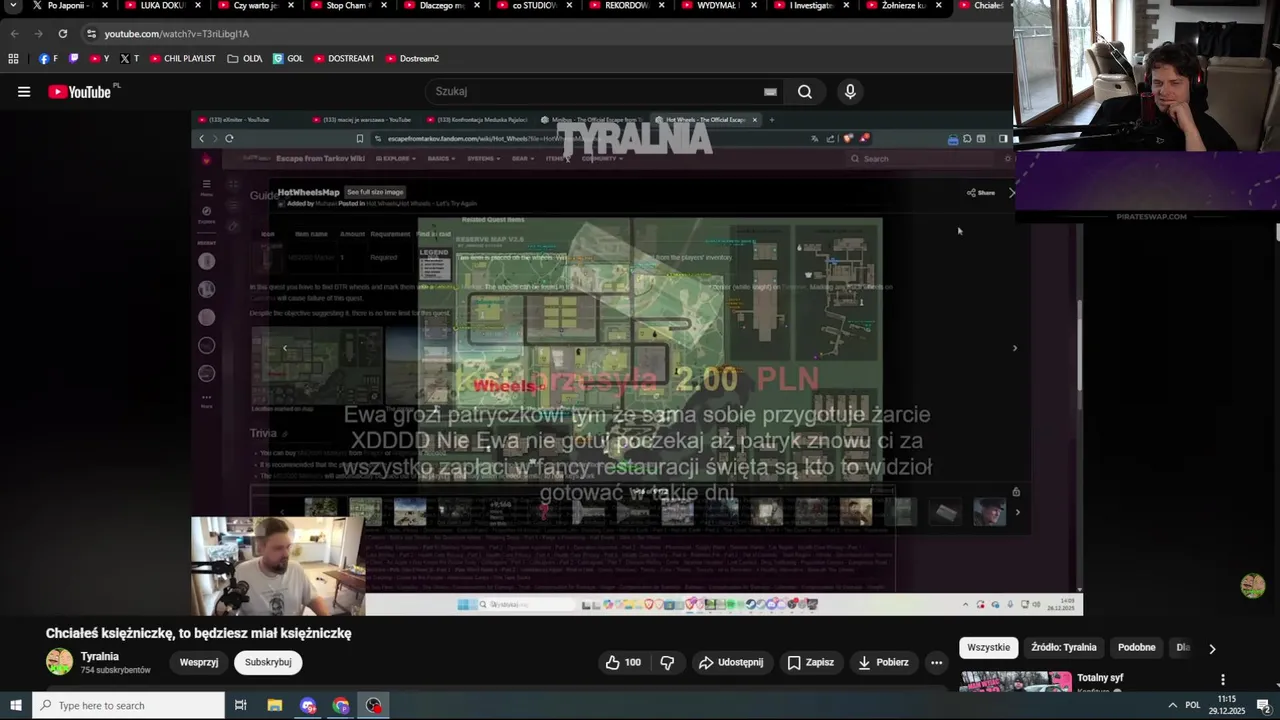Go to YouTube home via logo

pos(79,92)
